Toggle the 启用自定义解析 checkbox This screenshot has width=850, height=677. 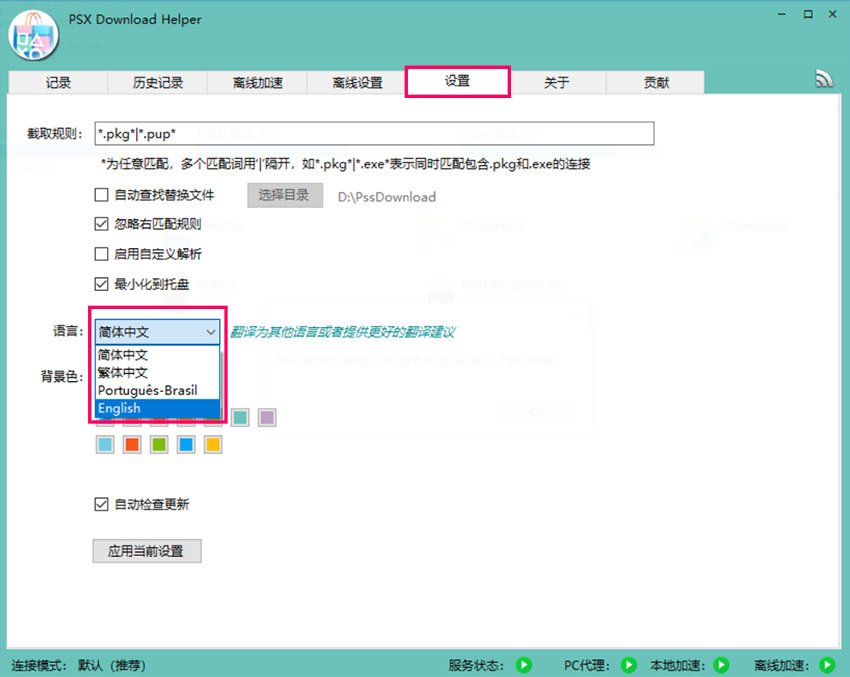[101, 254]
